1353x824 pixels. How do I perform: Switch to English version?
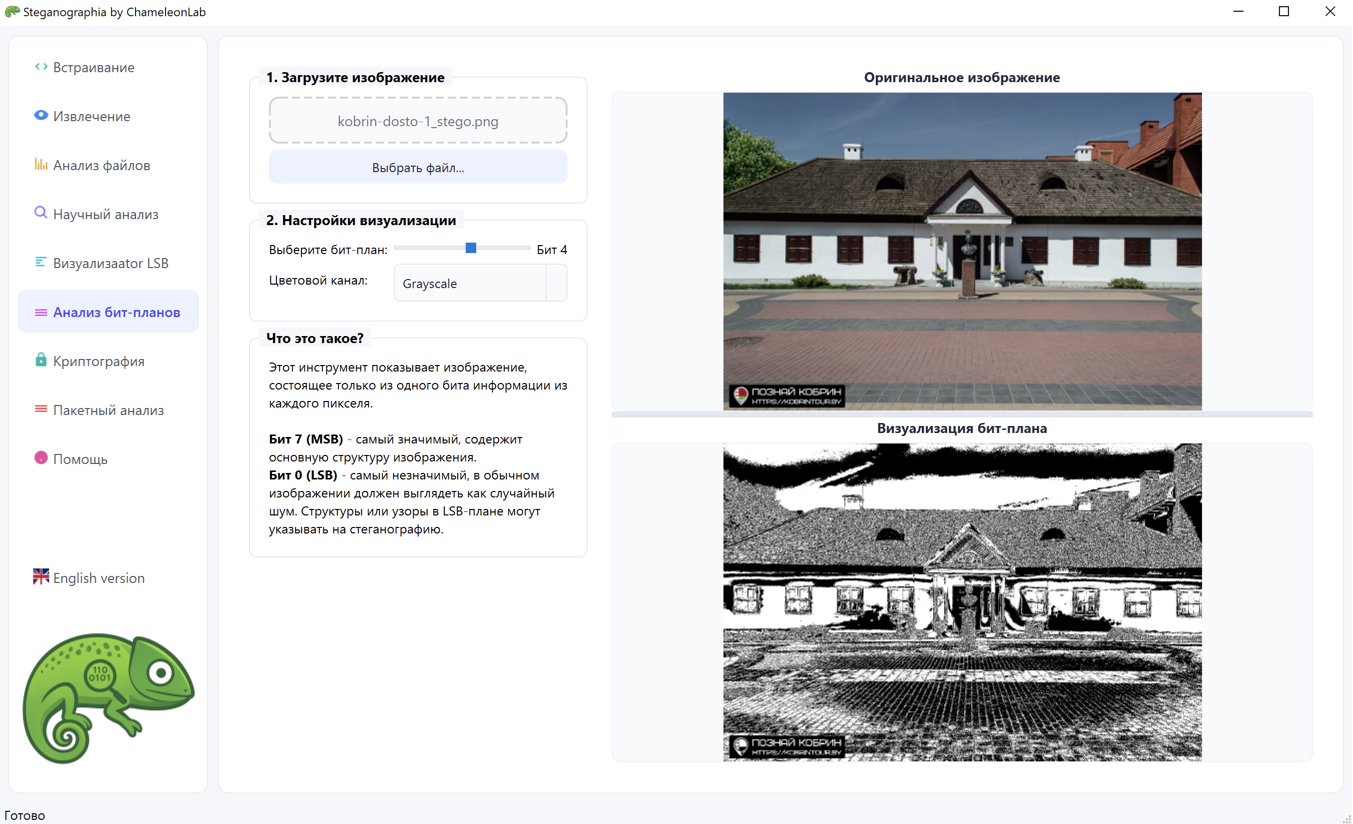click(108, 578)
